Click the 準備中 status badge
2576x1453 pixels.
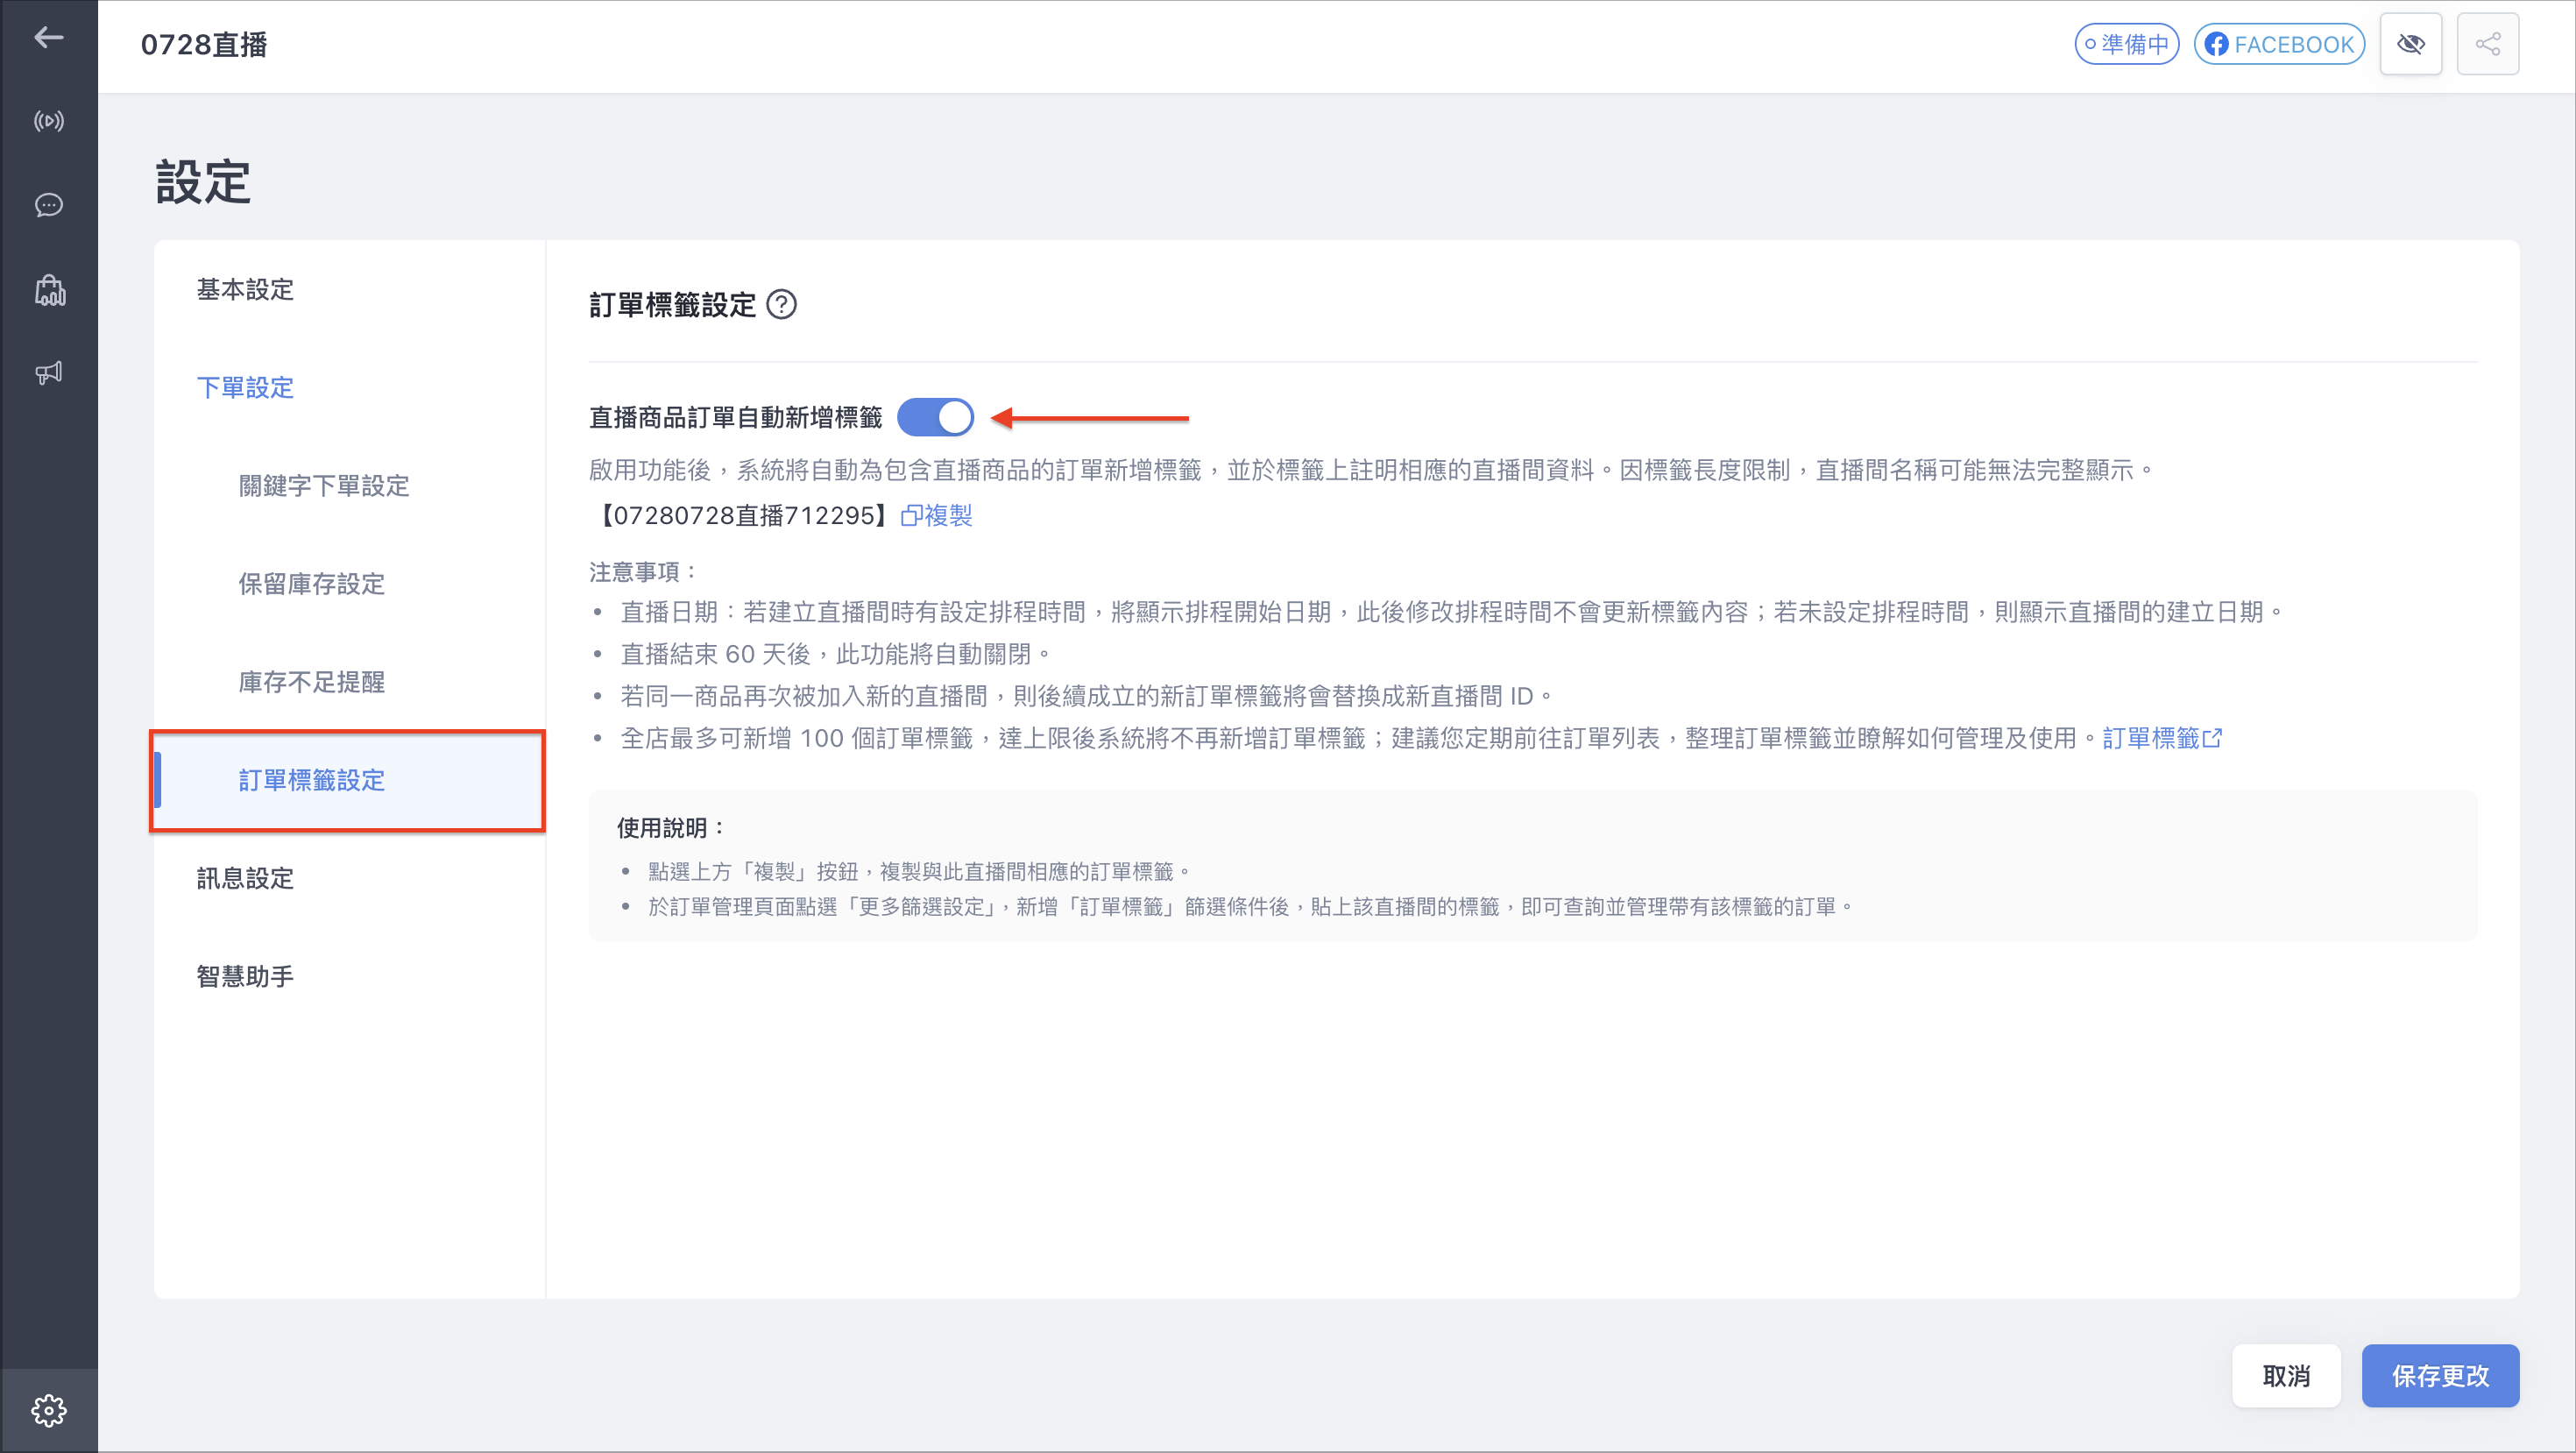(x=2126, y=44)
